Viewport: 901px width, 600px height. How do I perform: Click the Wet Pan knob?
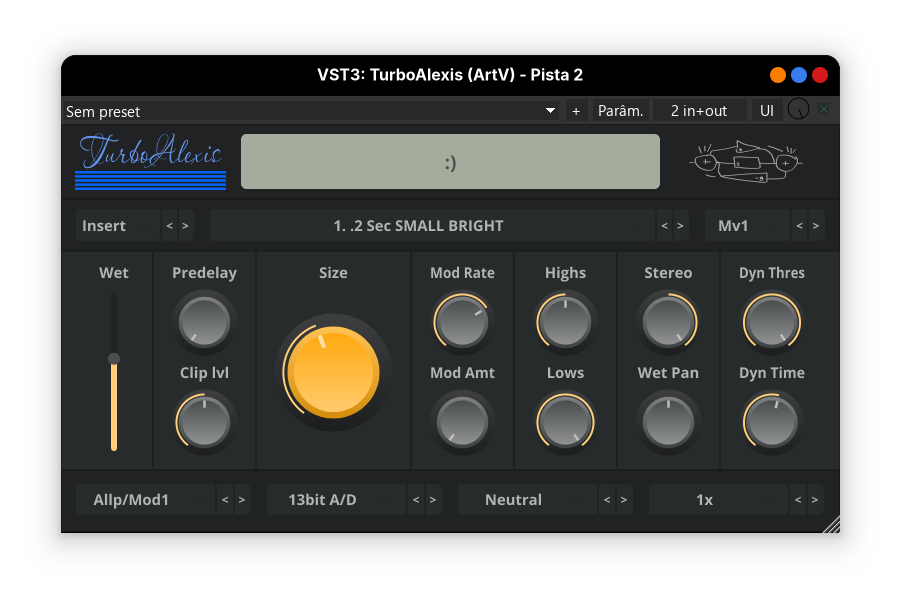click(x=668, y=423)
